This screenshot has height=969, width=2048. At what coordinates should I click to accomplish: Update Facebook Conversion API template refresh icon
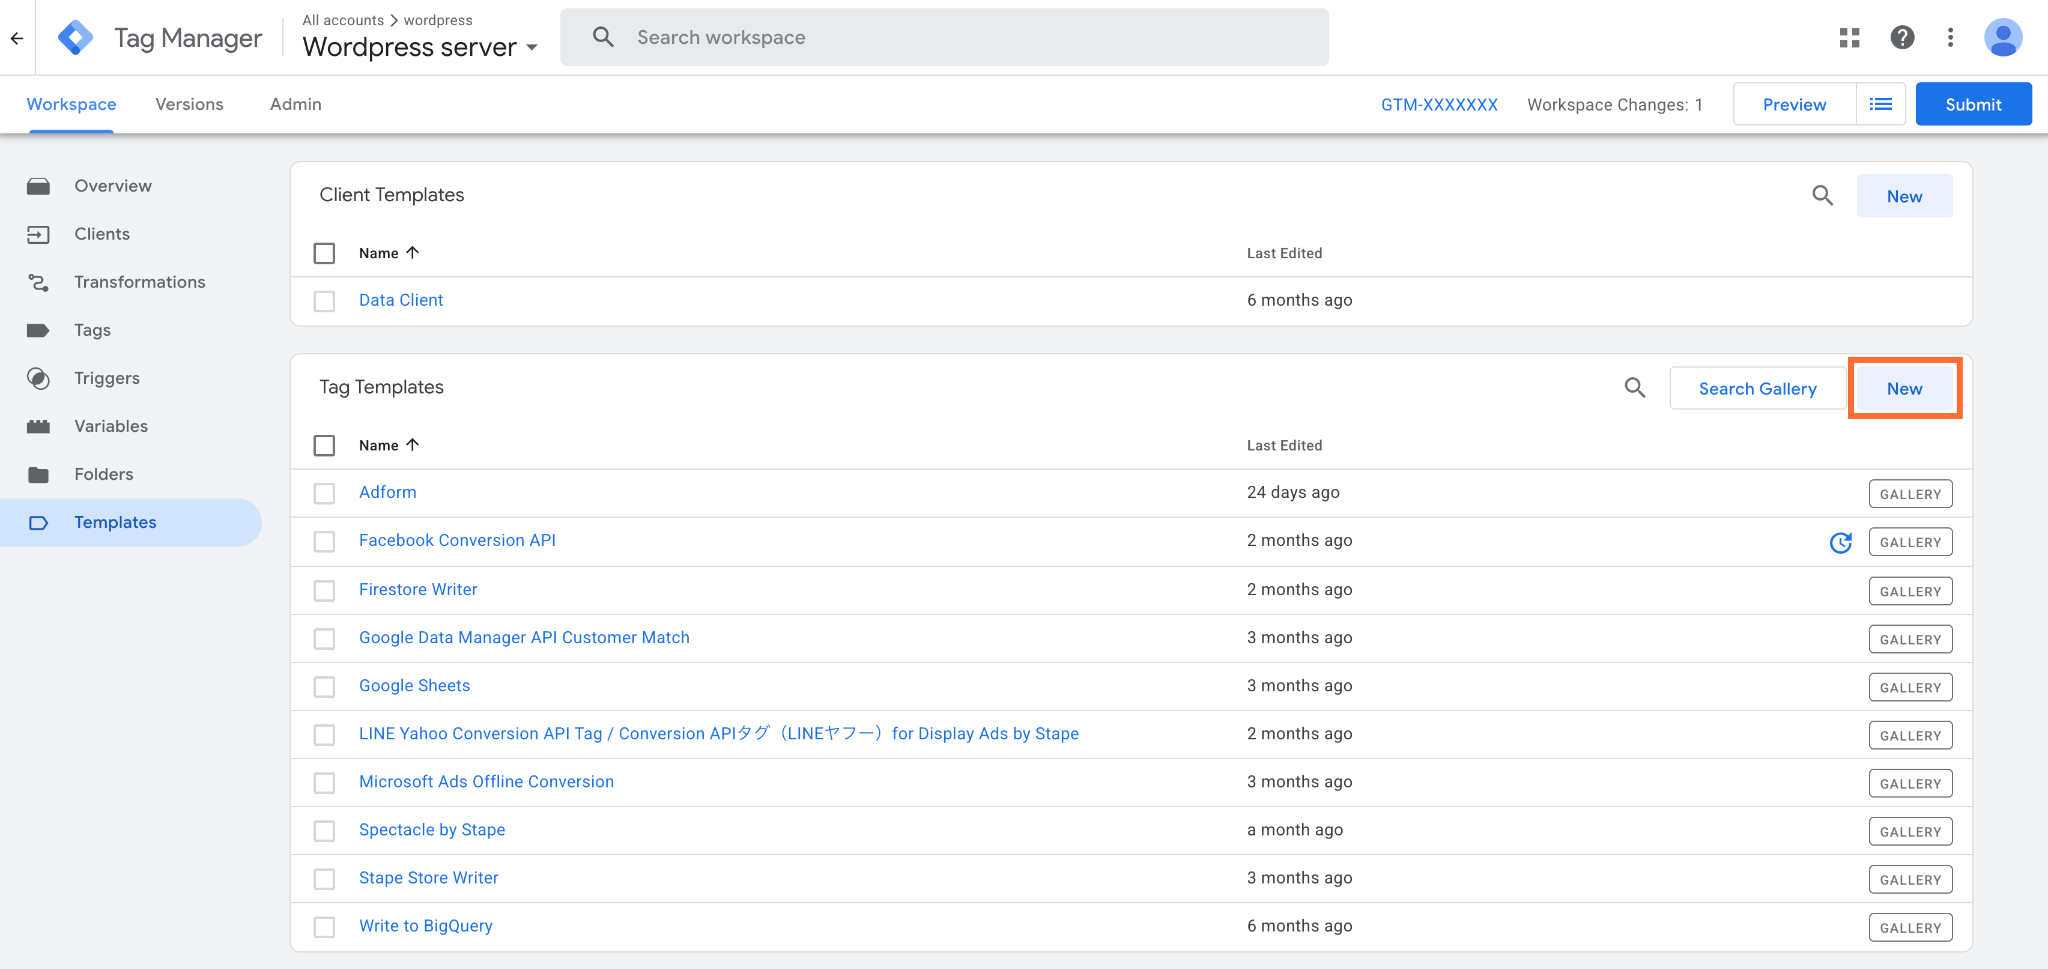1841,542
